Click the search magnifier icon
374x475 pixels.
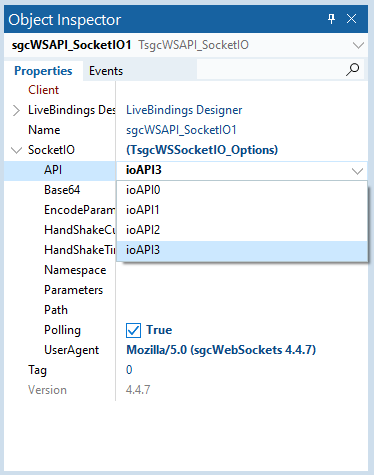click(x=352, y=70)
